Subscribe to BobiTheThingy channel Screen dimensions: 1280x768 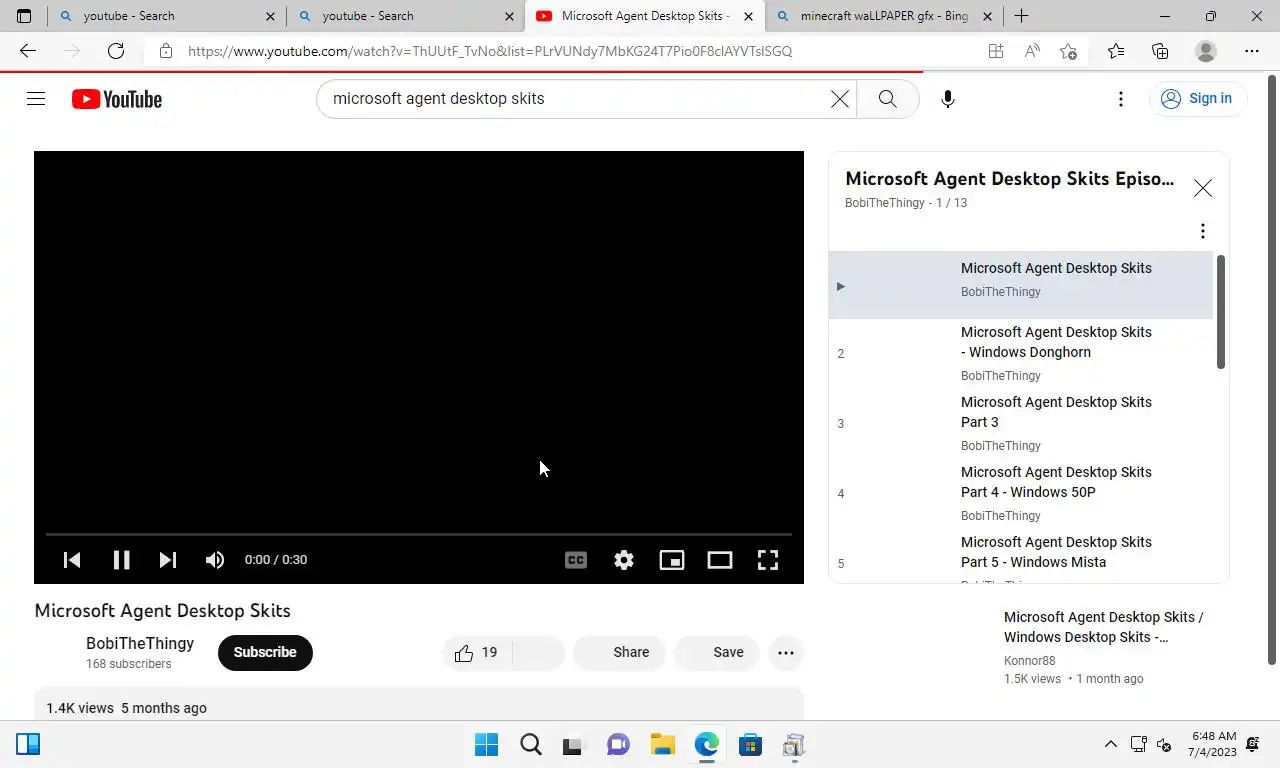click(x=265, y=652)
